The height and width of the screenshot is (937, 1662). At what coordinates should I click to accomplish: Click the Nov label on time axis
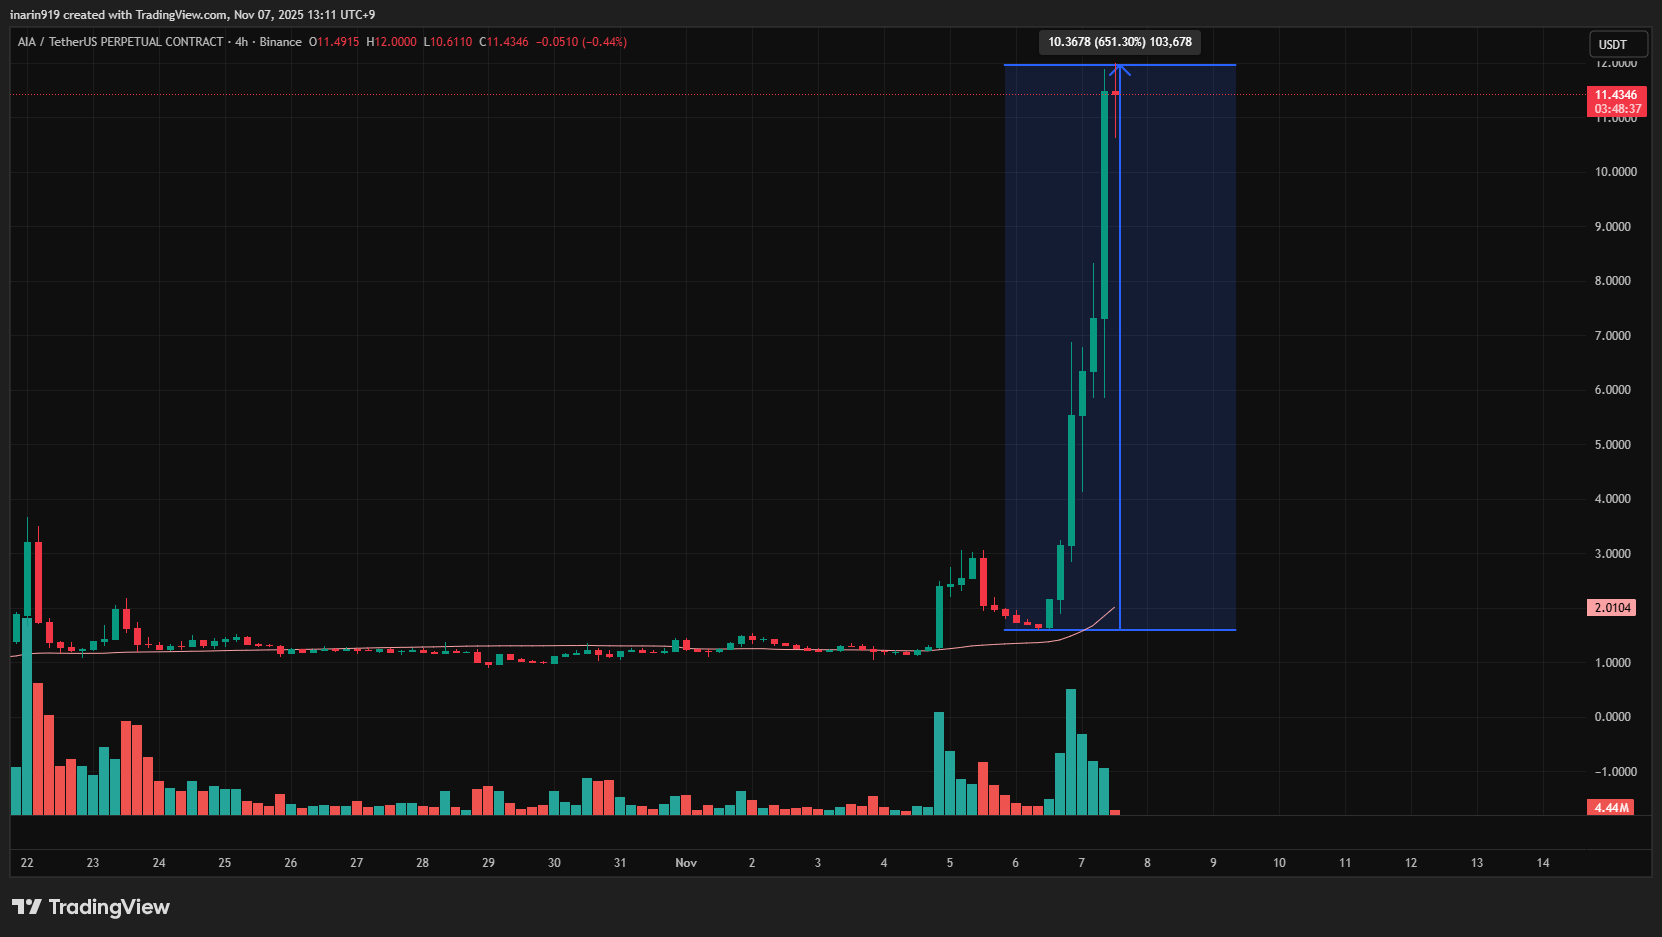[686, 863]
